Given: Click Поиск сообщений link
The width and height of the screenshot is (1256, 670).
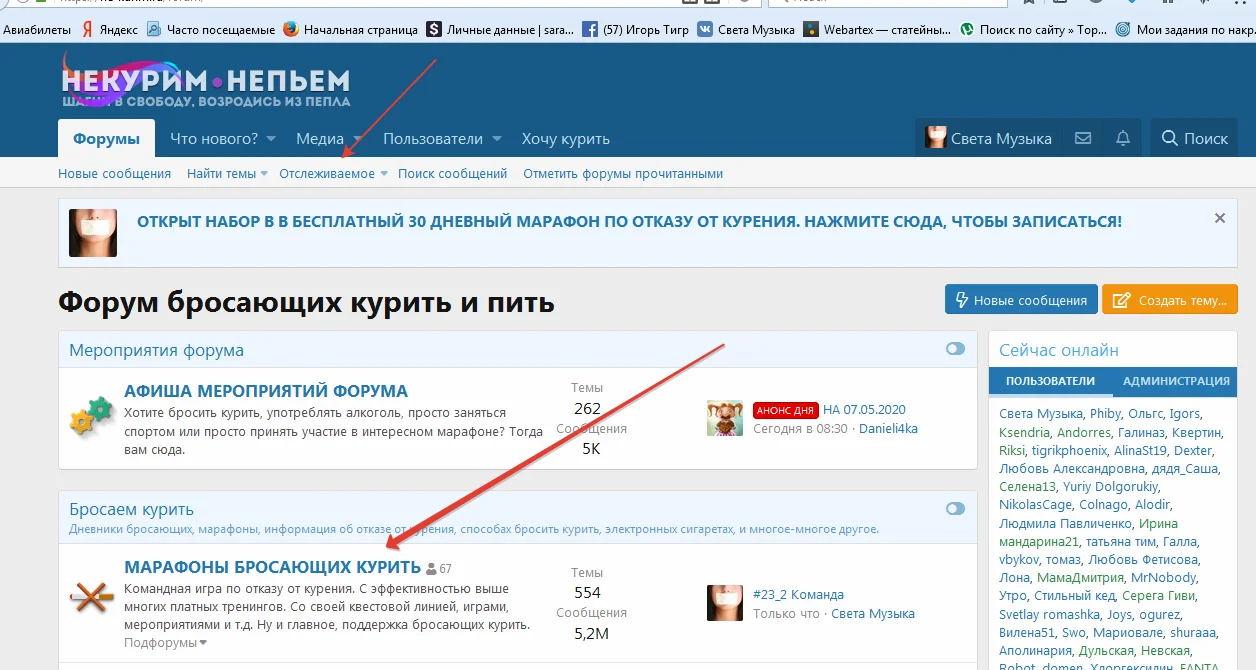Looking at the screenshot, I should tap(453, 174).
